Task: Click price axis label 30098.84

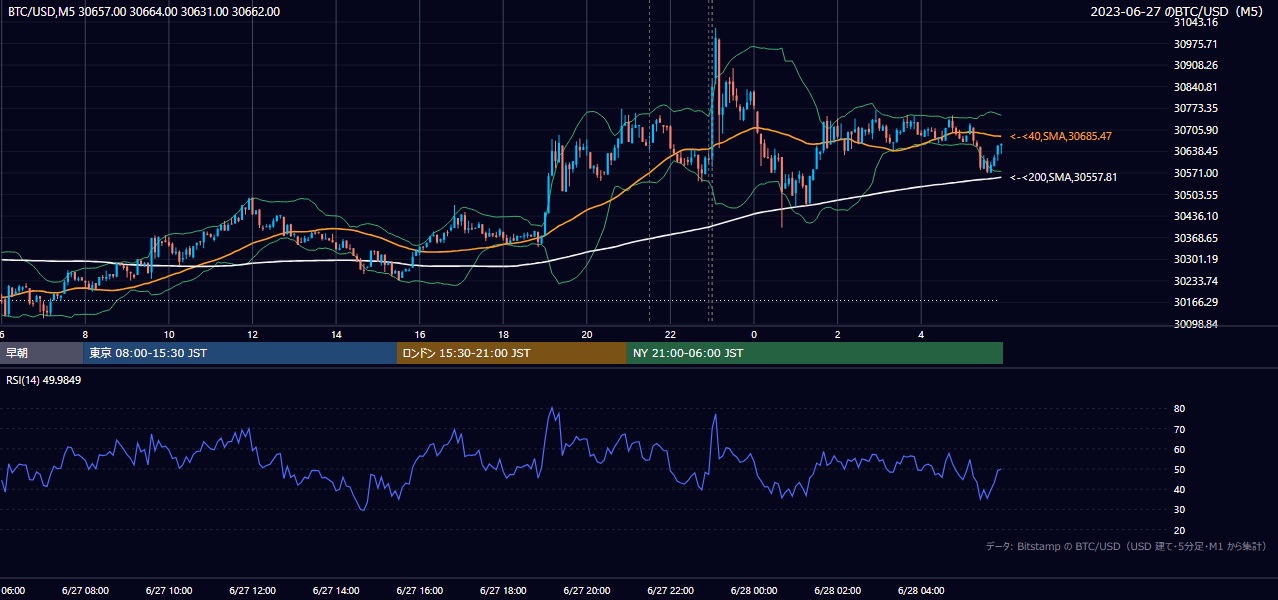Action: 1196,324
